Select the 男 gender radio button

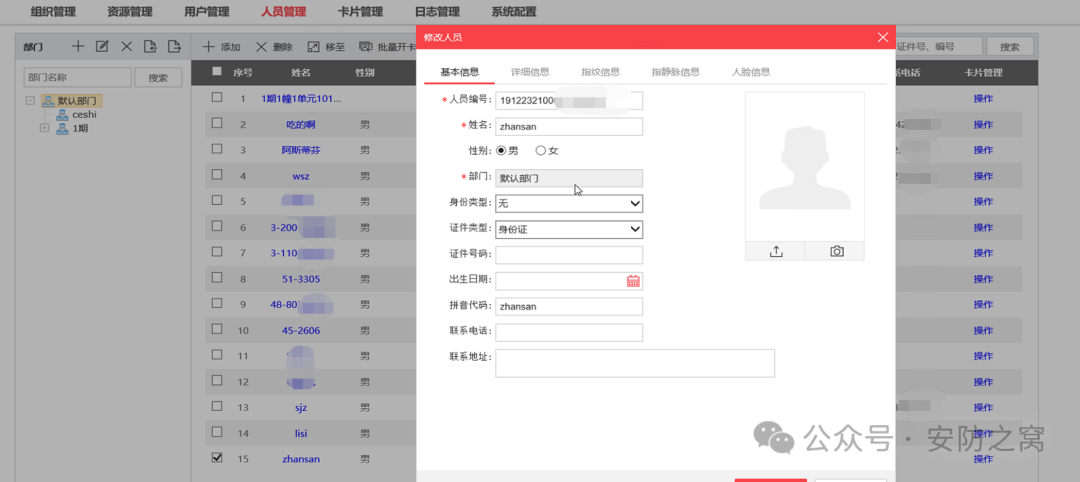tap(501, 150)
